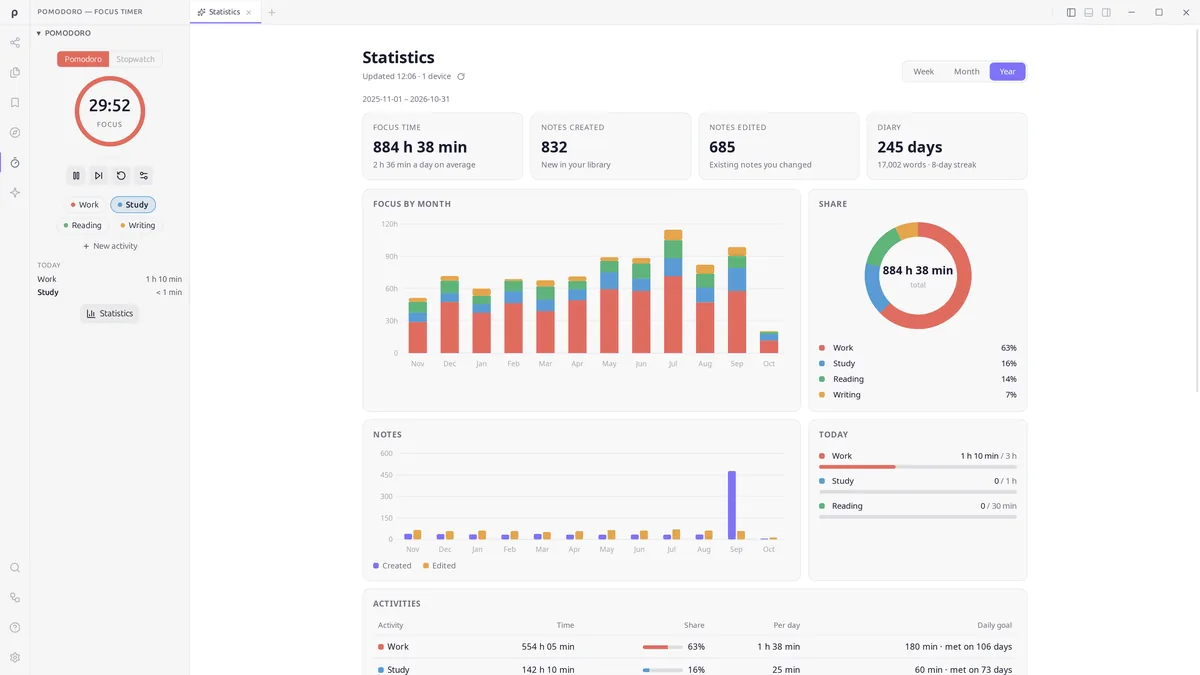Screen dimensions: 1200x675
Task: Toggle the right sidebar layout icon
Action: click(1106, 12)
